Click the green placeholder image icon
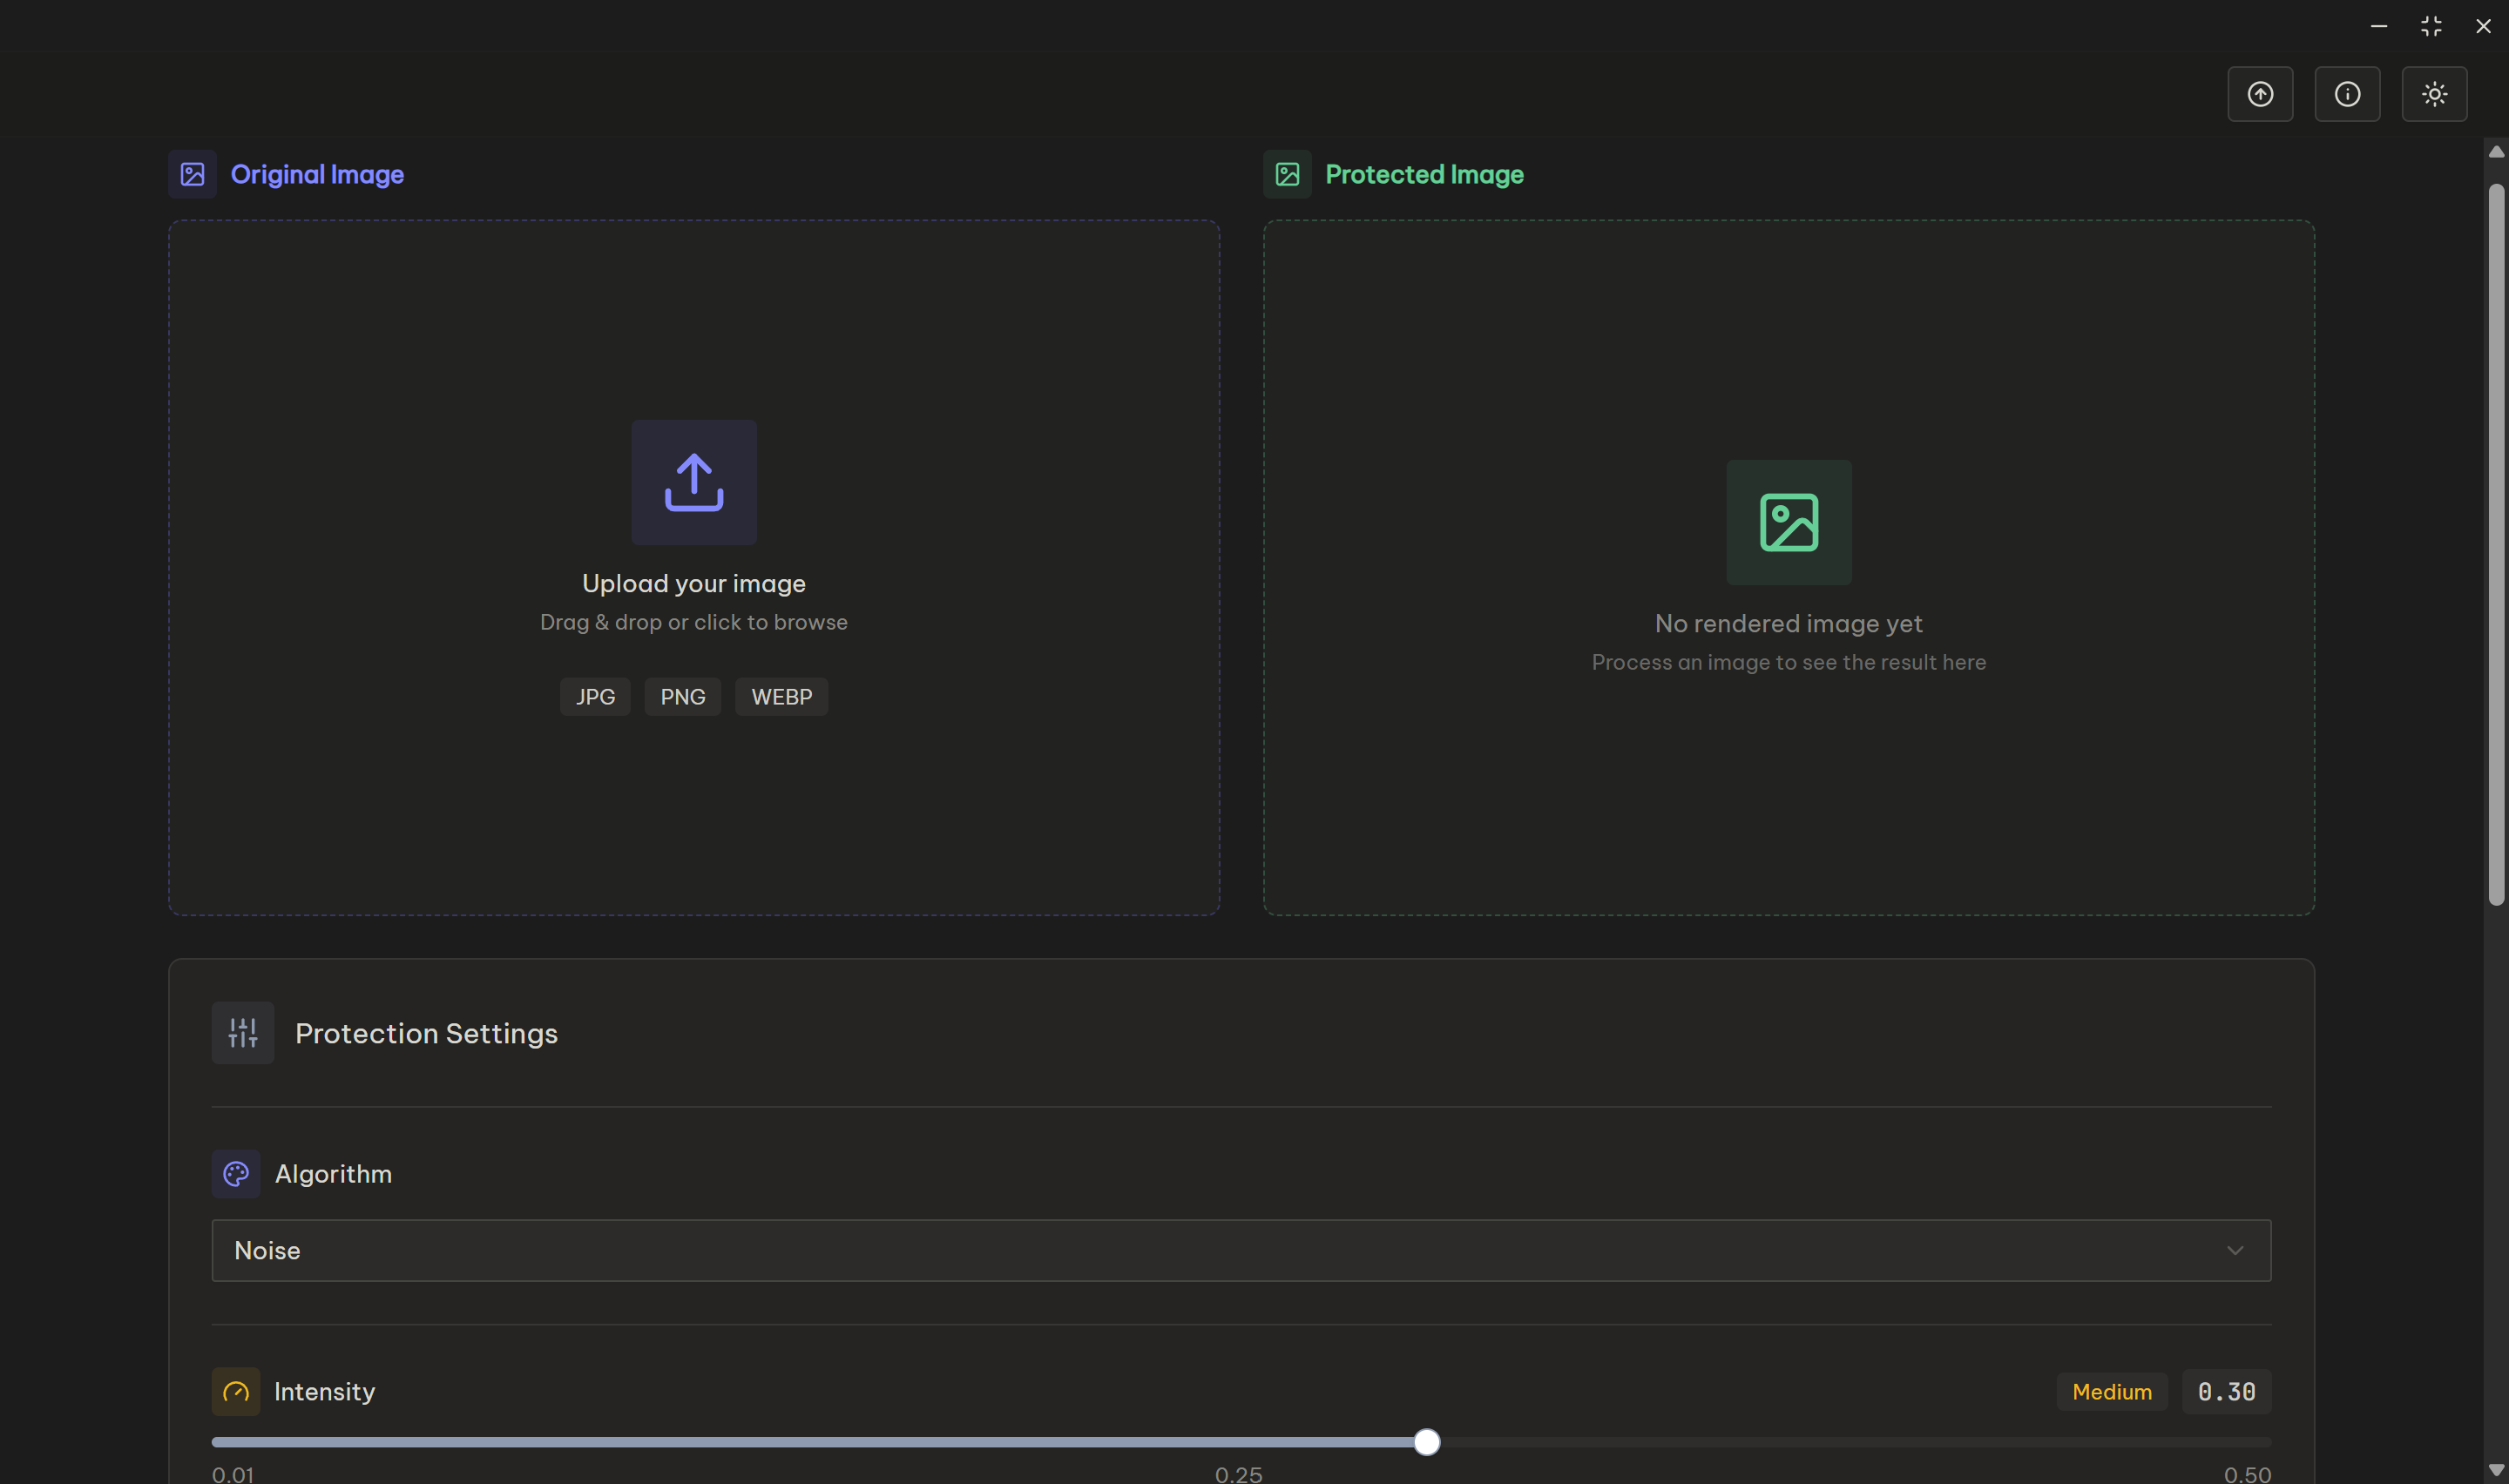 [x=1788, y=522]
